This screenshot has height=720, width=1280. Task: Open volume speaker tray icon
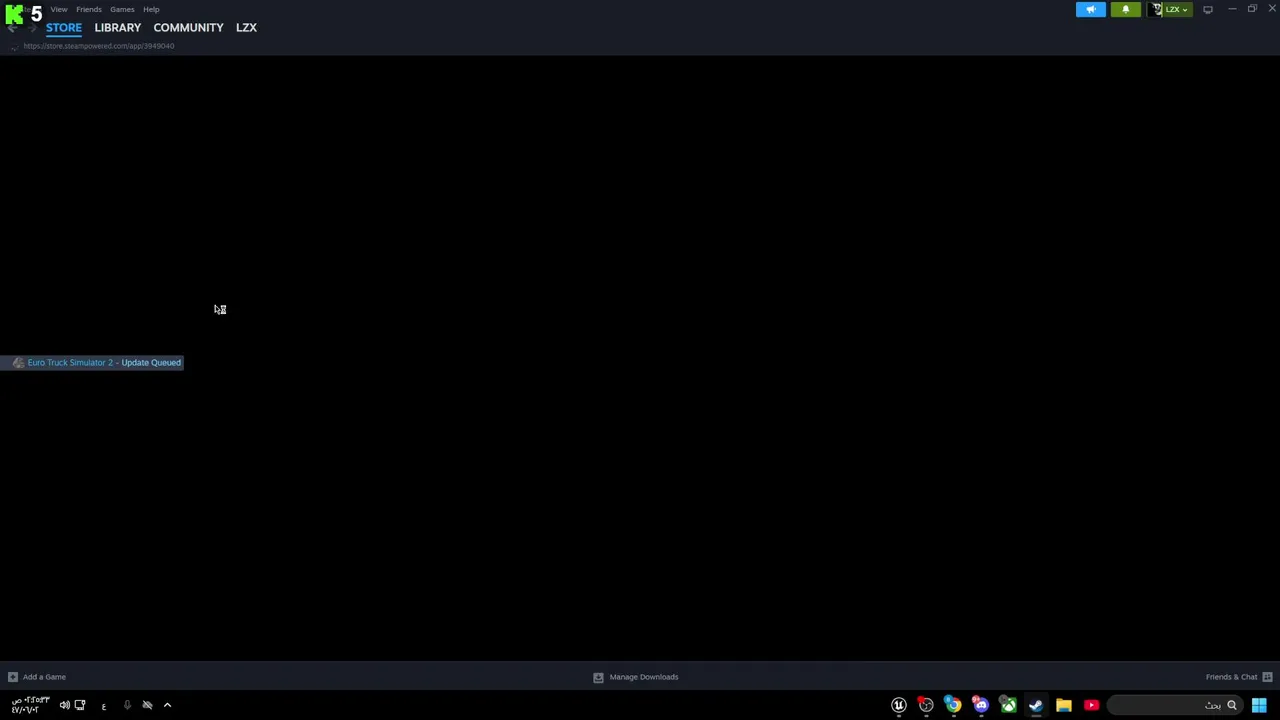click(64, 706)
